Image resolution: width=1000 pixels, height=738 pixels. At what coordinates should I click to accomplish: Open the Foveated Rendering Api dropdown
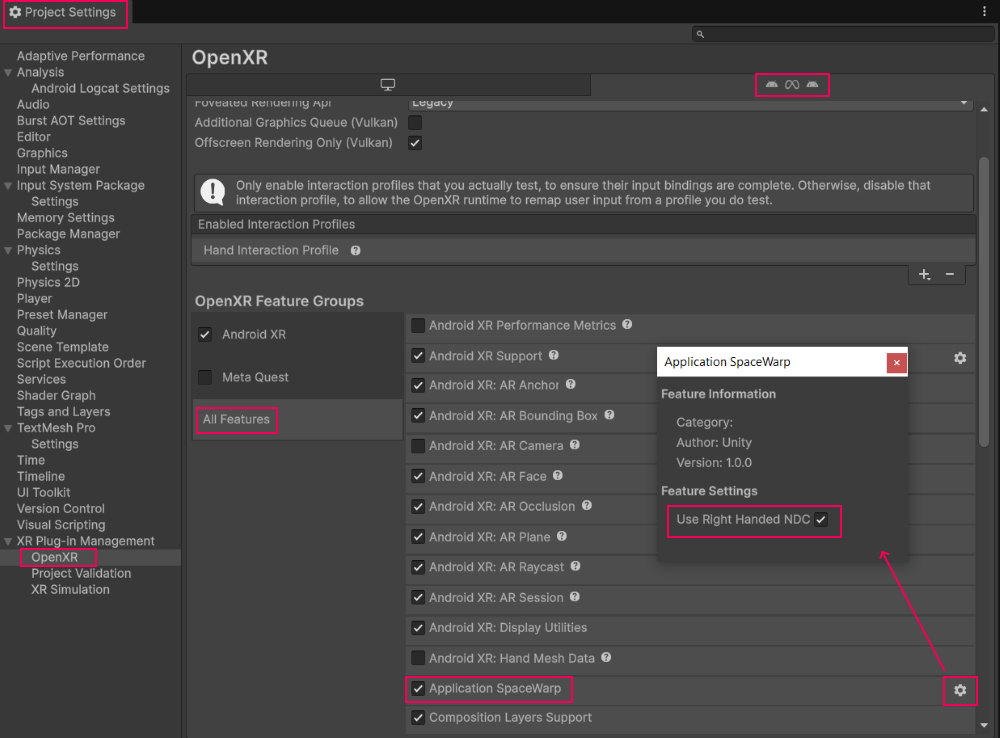(x=688, y=102)
